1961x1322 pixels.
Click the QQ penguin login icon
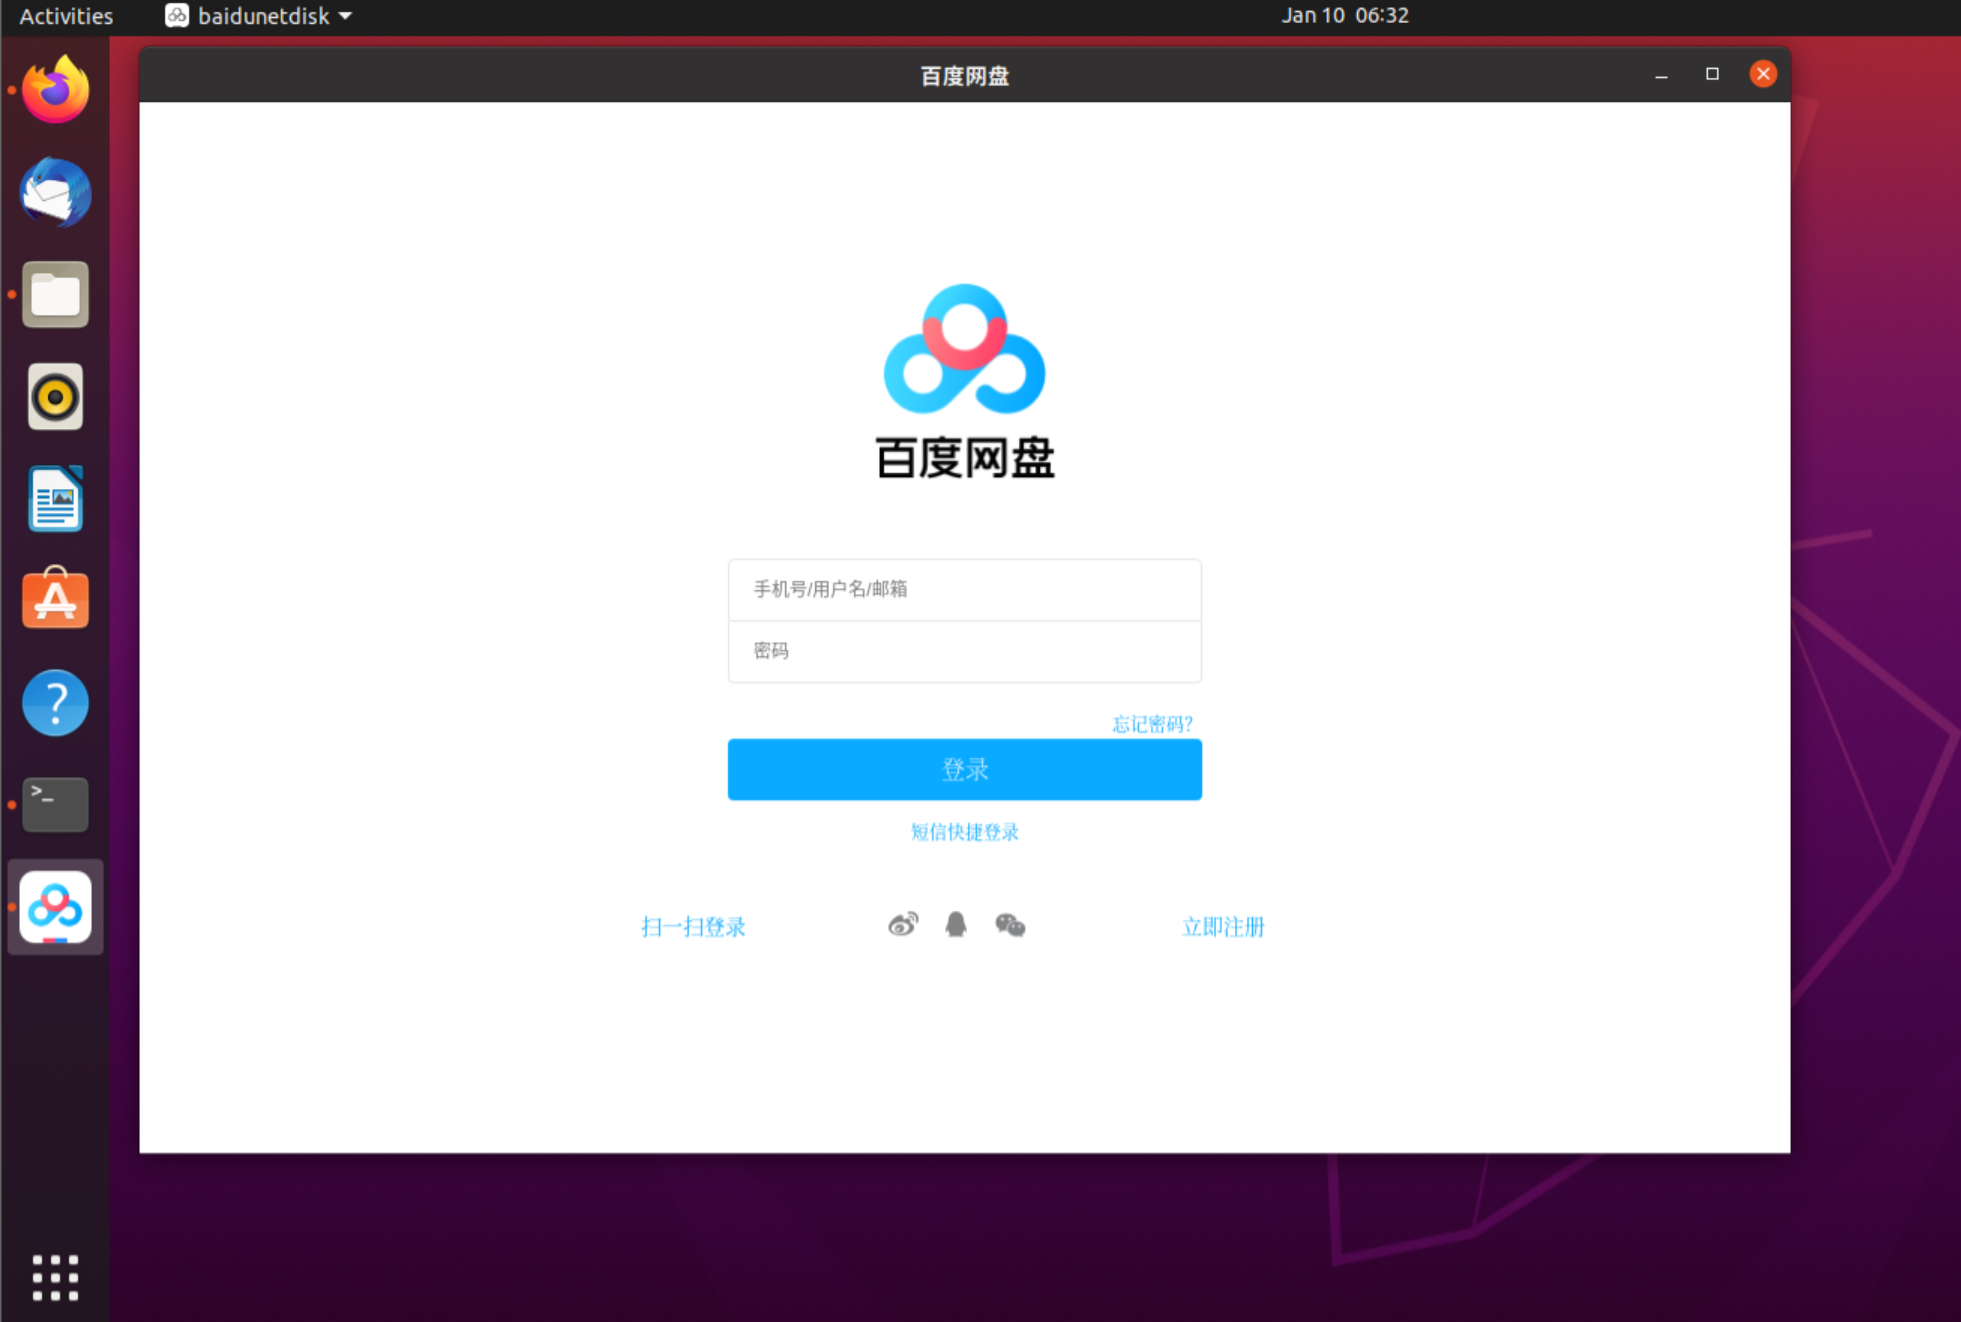[x=956, y=925]
